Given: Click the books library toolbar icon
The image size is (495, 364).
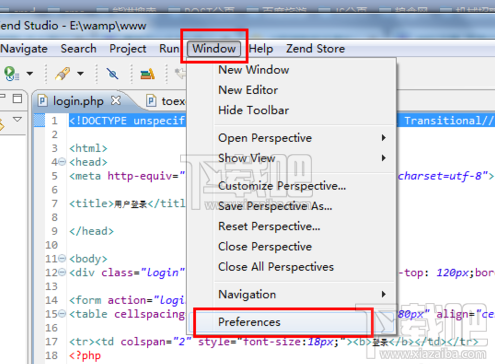Looking at the screenshot, I should click(147, 74).
